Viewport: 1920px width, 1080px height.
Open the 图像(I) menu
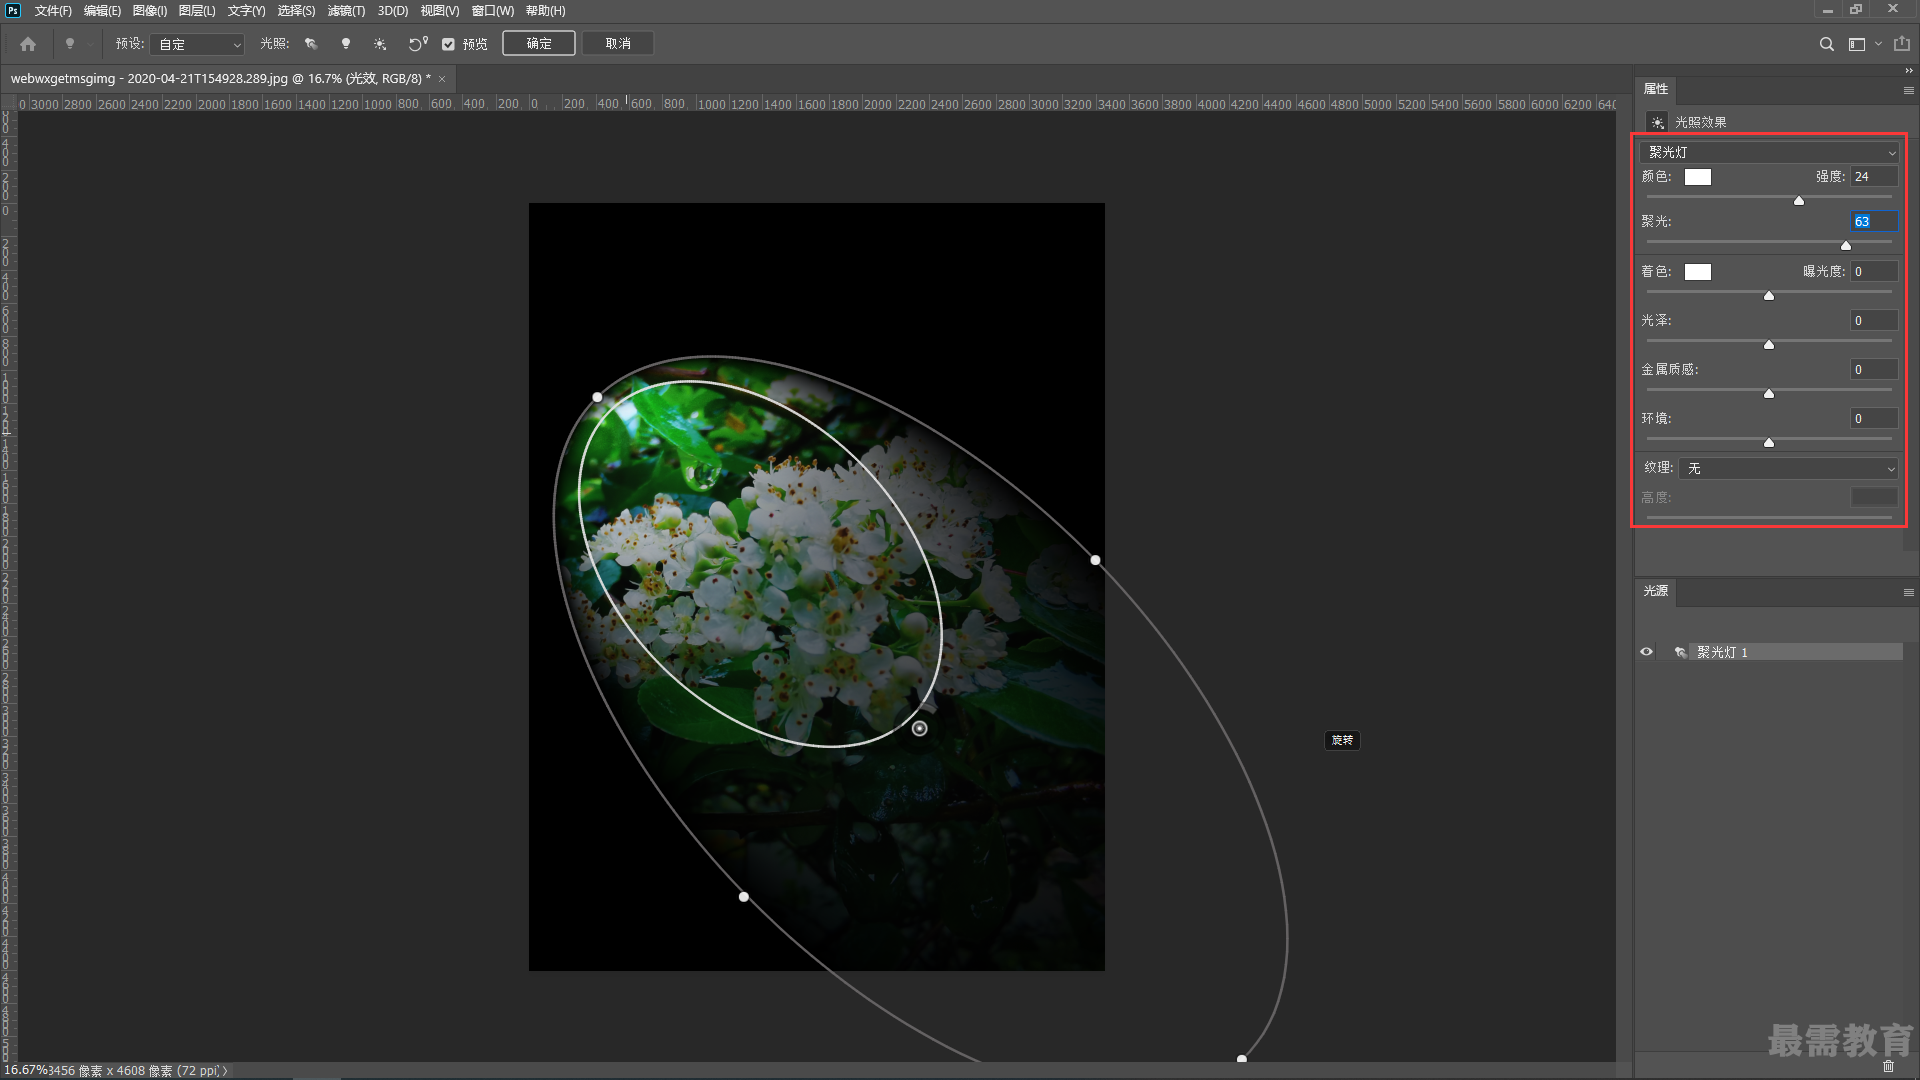(x=149, y=11)
